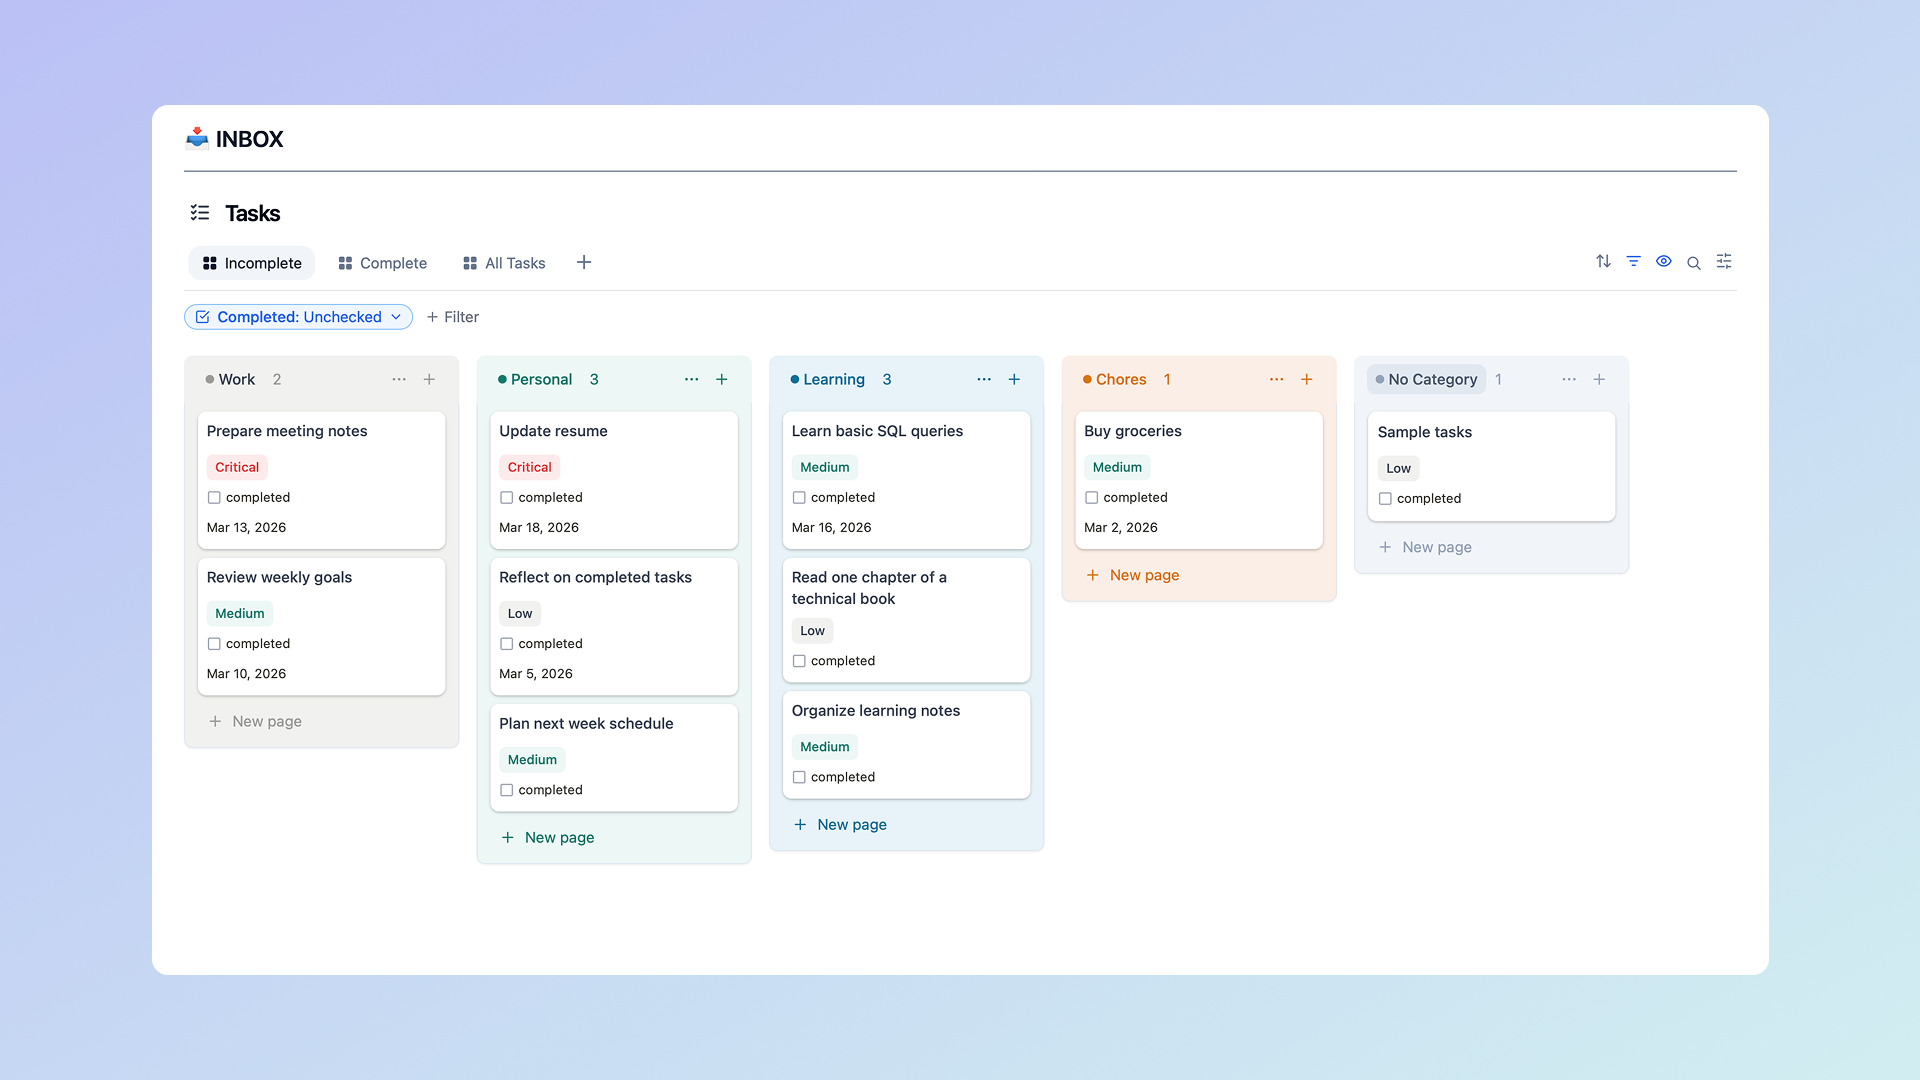Open view settings sliders icon

point(1724,261)
